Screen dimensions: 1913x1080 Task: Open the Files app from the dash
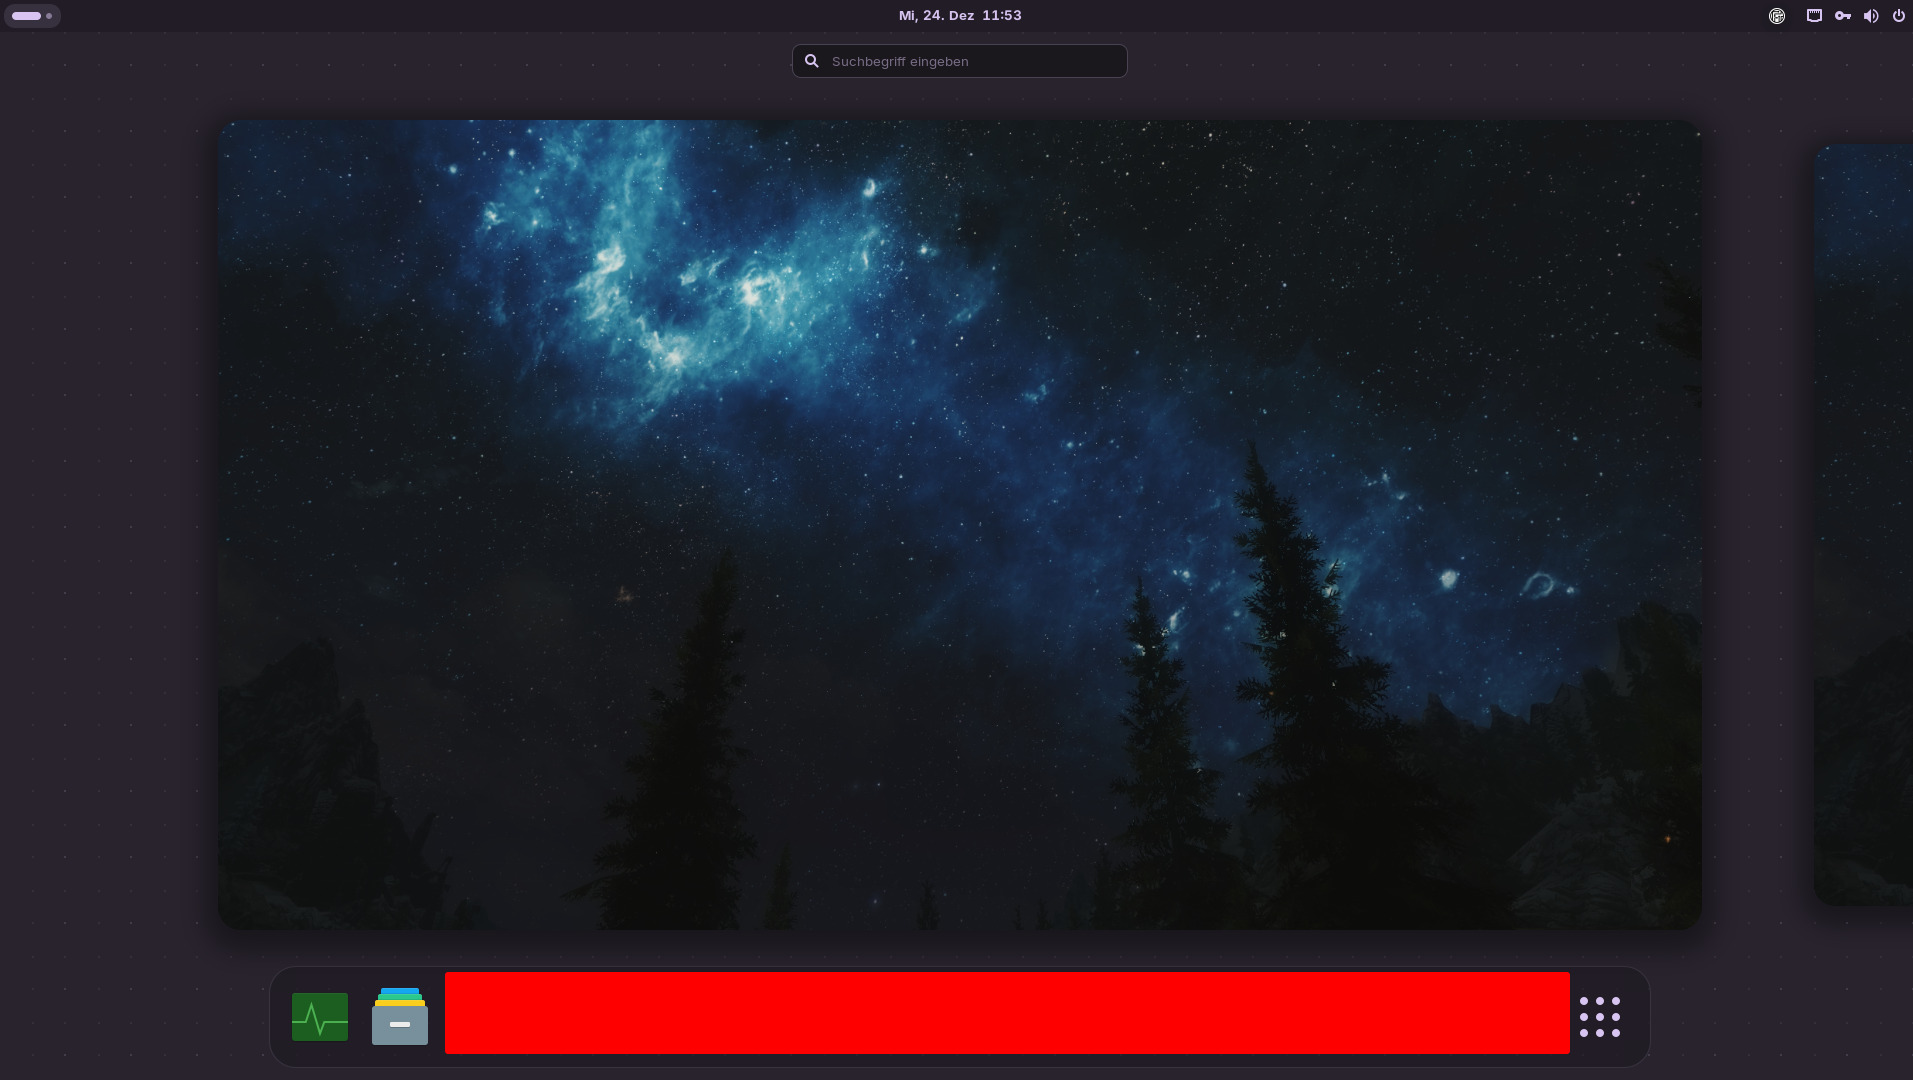400,1017
